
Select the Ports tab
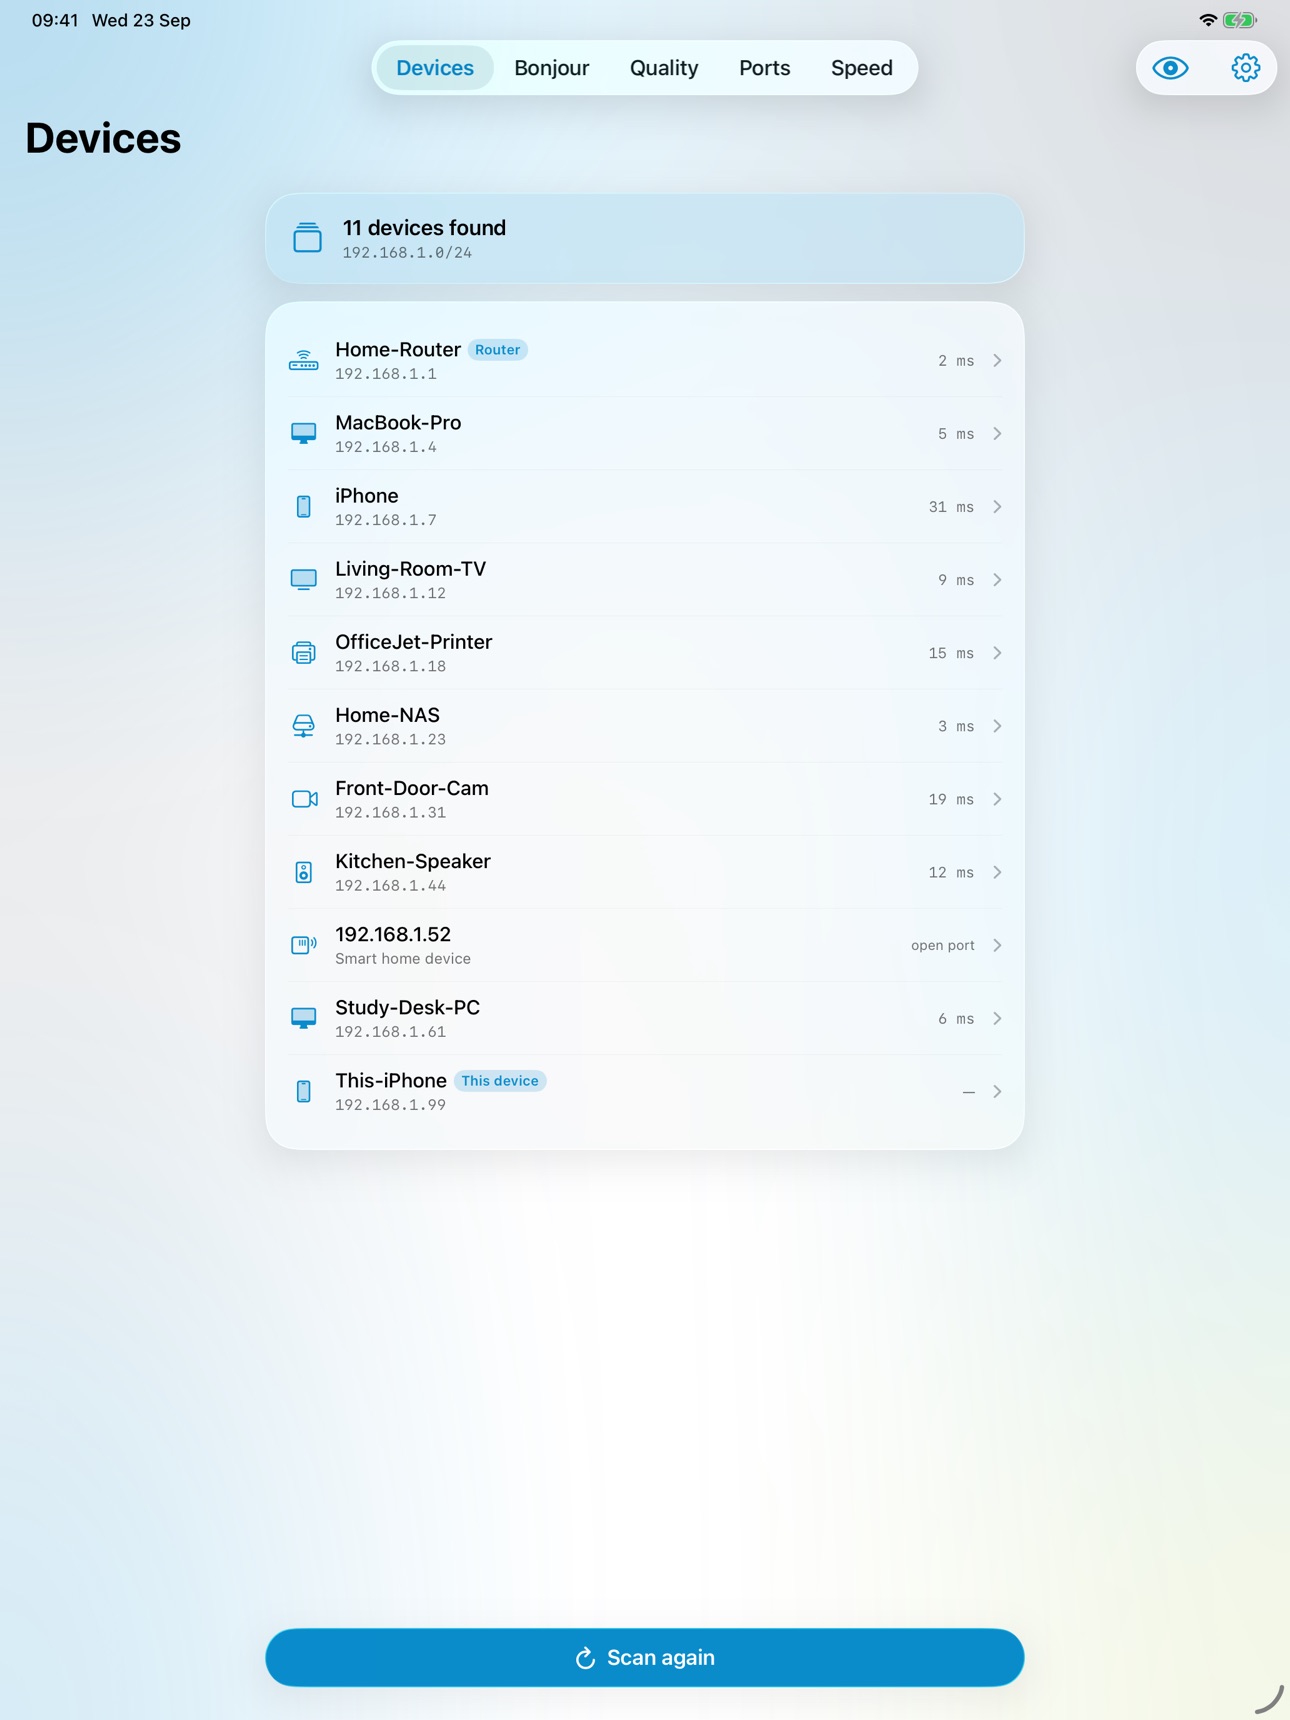click(x=765, y=68)
